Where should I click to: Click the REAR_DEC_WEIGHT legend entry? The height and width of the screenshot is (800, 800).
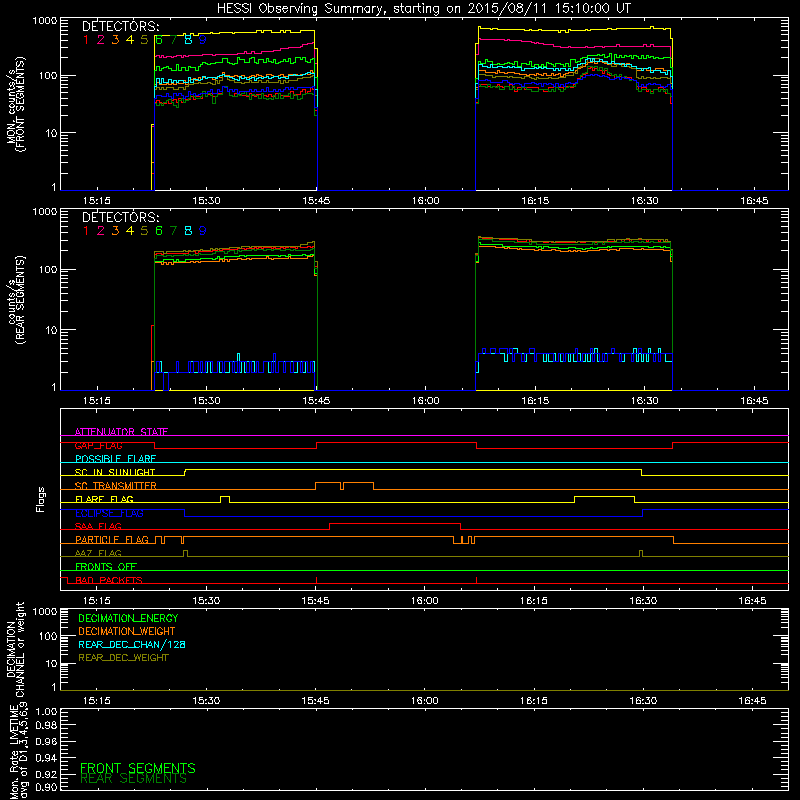pyautogui.click(x=123, y=658)
